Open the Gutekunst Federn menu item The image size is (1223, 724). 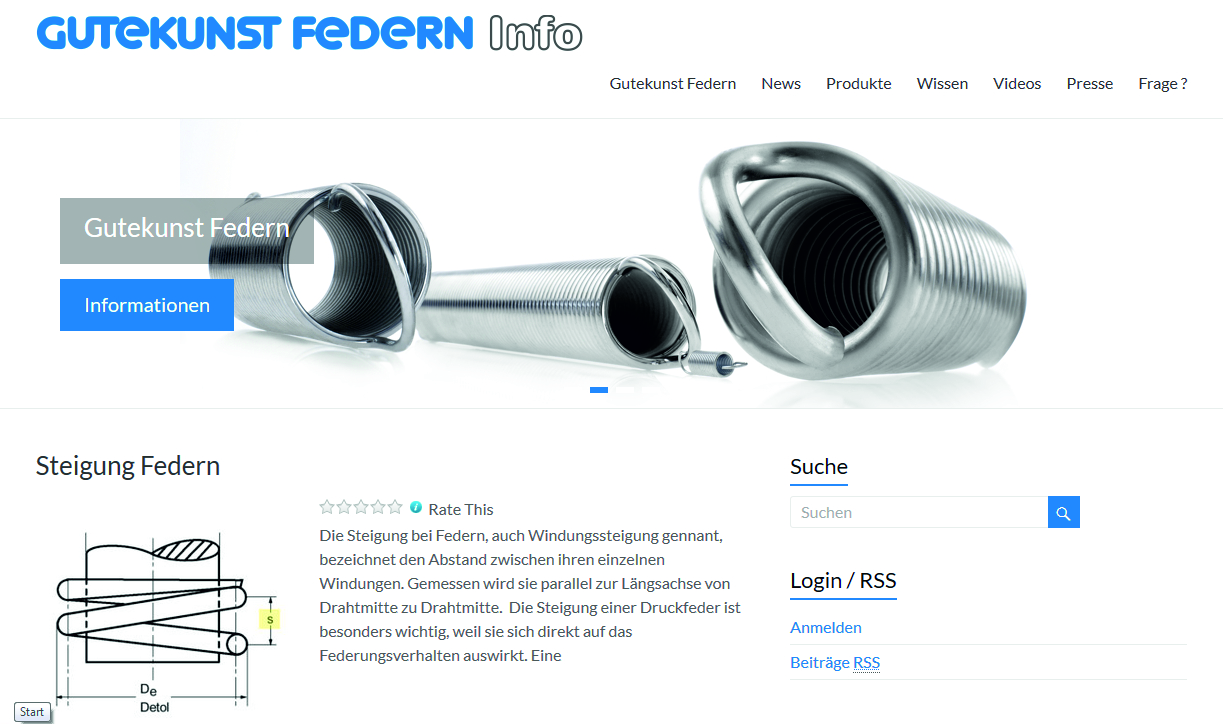[673, 84]
